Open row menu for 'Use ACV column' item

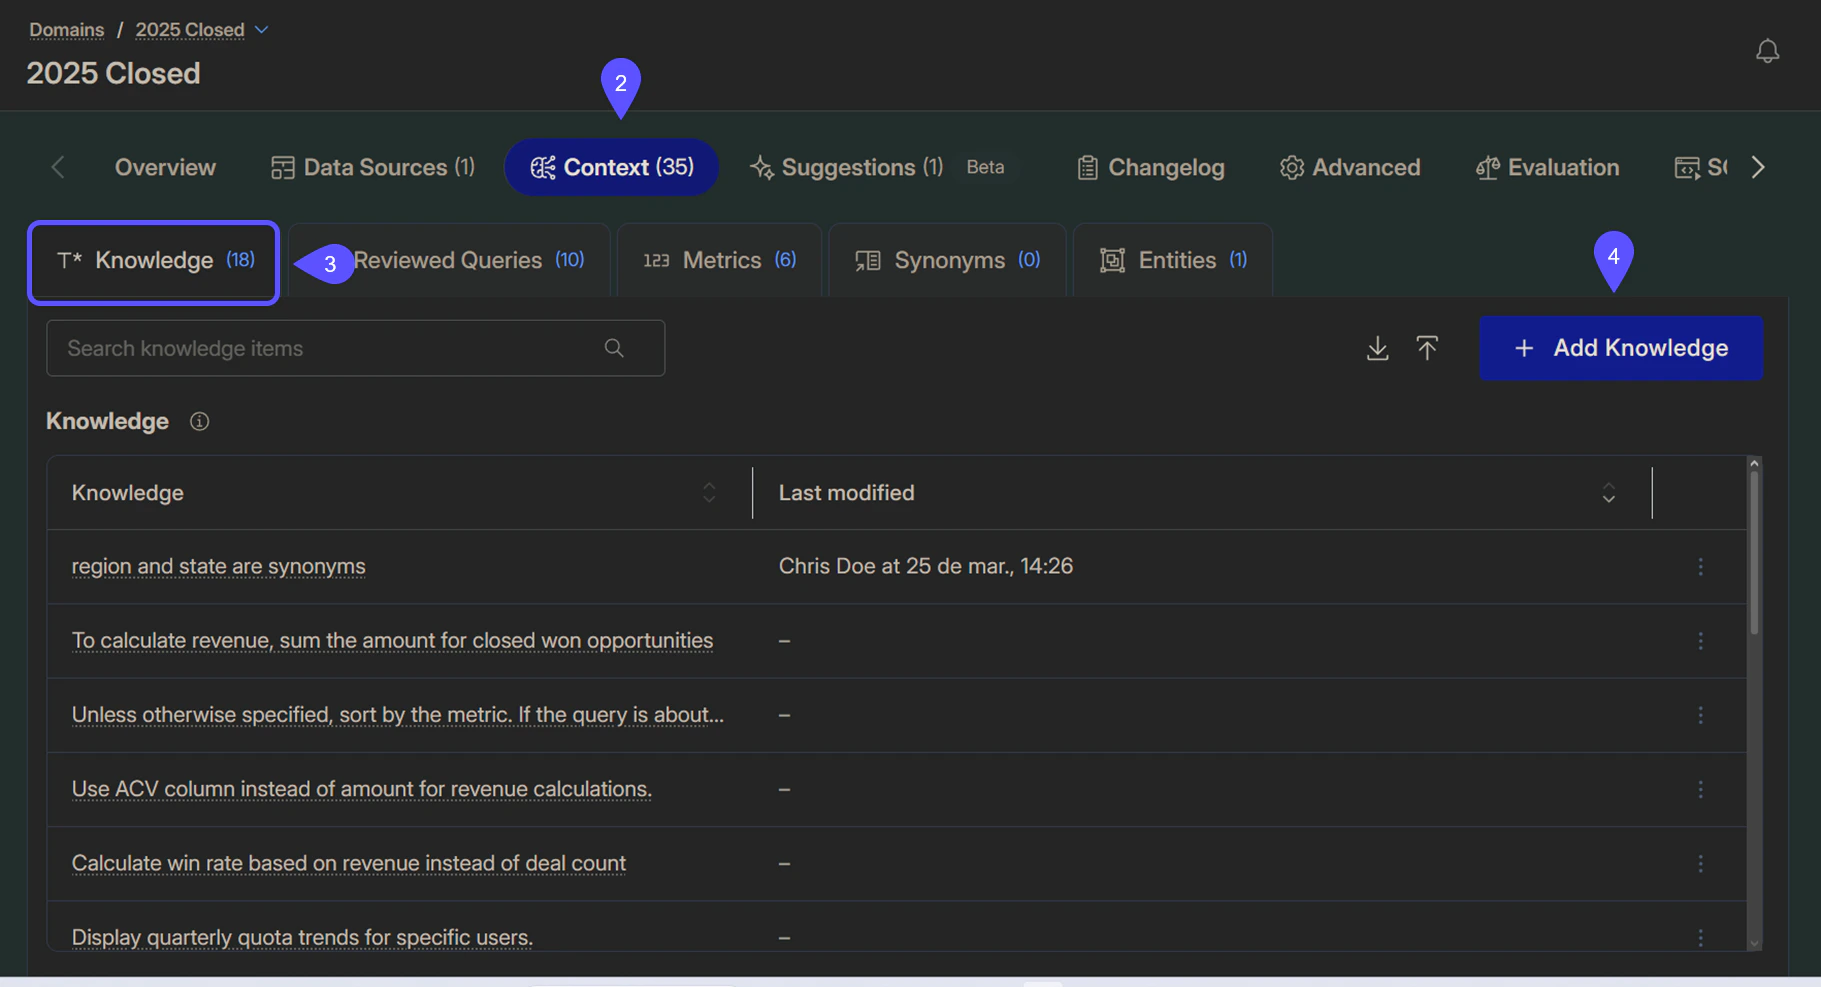pos(1700,789)
